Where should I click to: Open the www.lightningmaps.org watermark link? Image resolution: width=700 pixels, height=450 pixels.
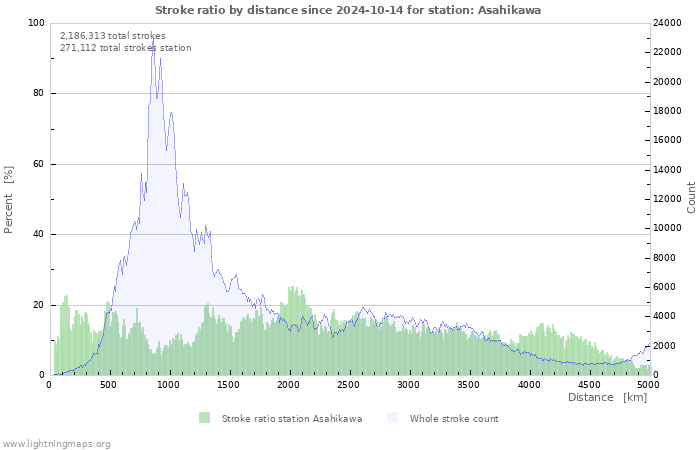(x=56, y=443)
